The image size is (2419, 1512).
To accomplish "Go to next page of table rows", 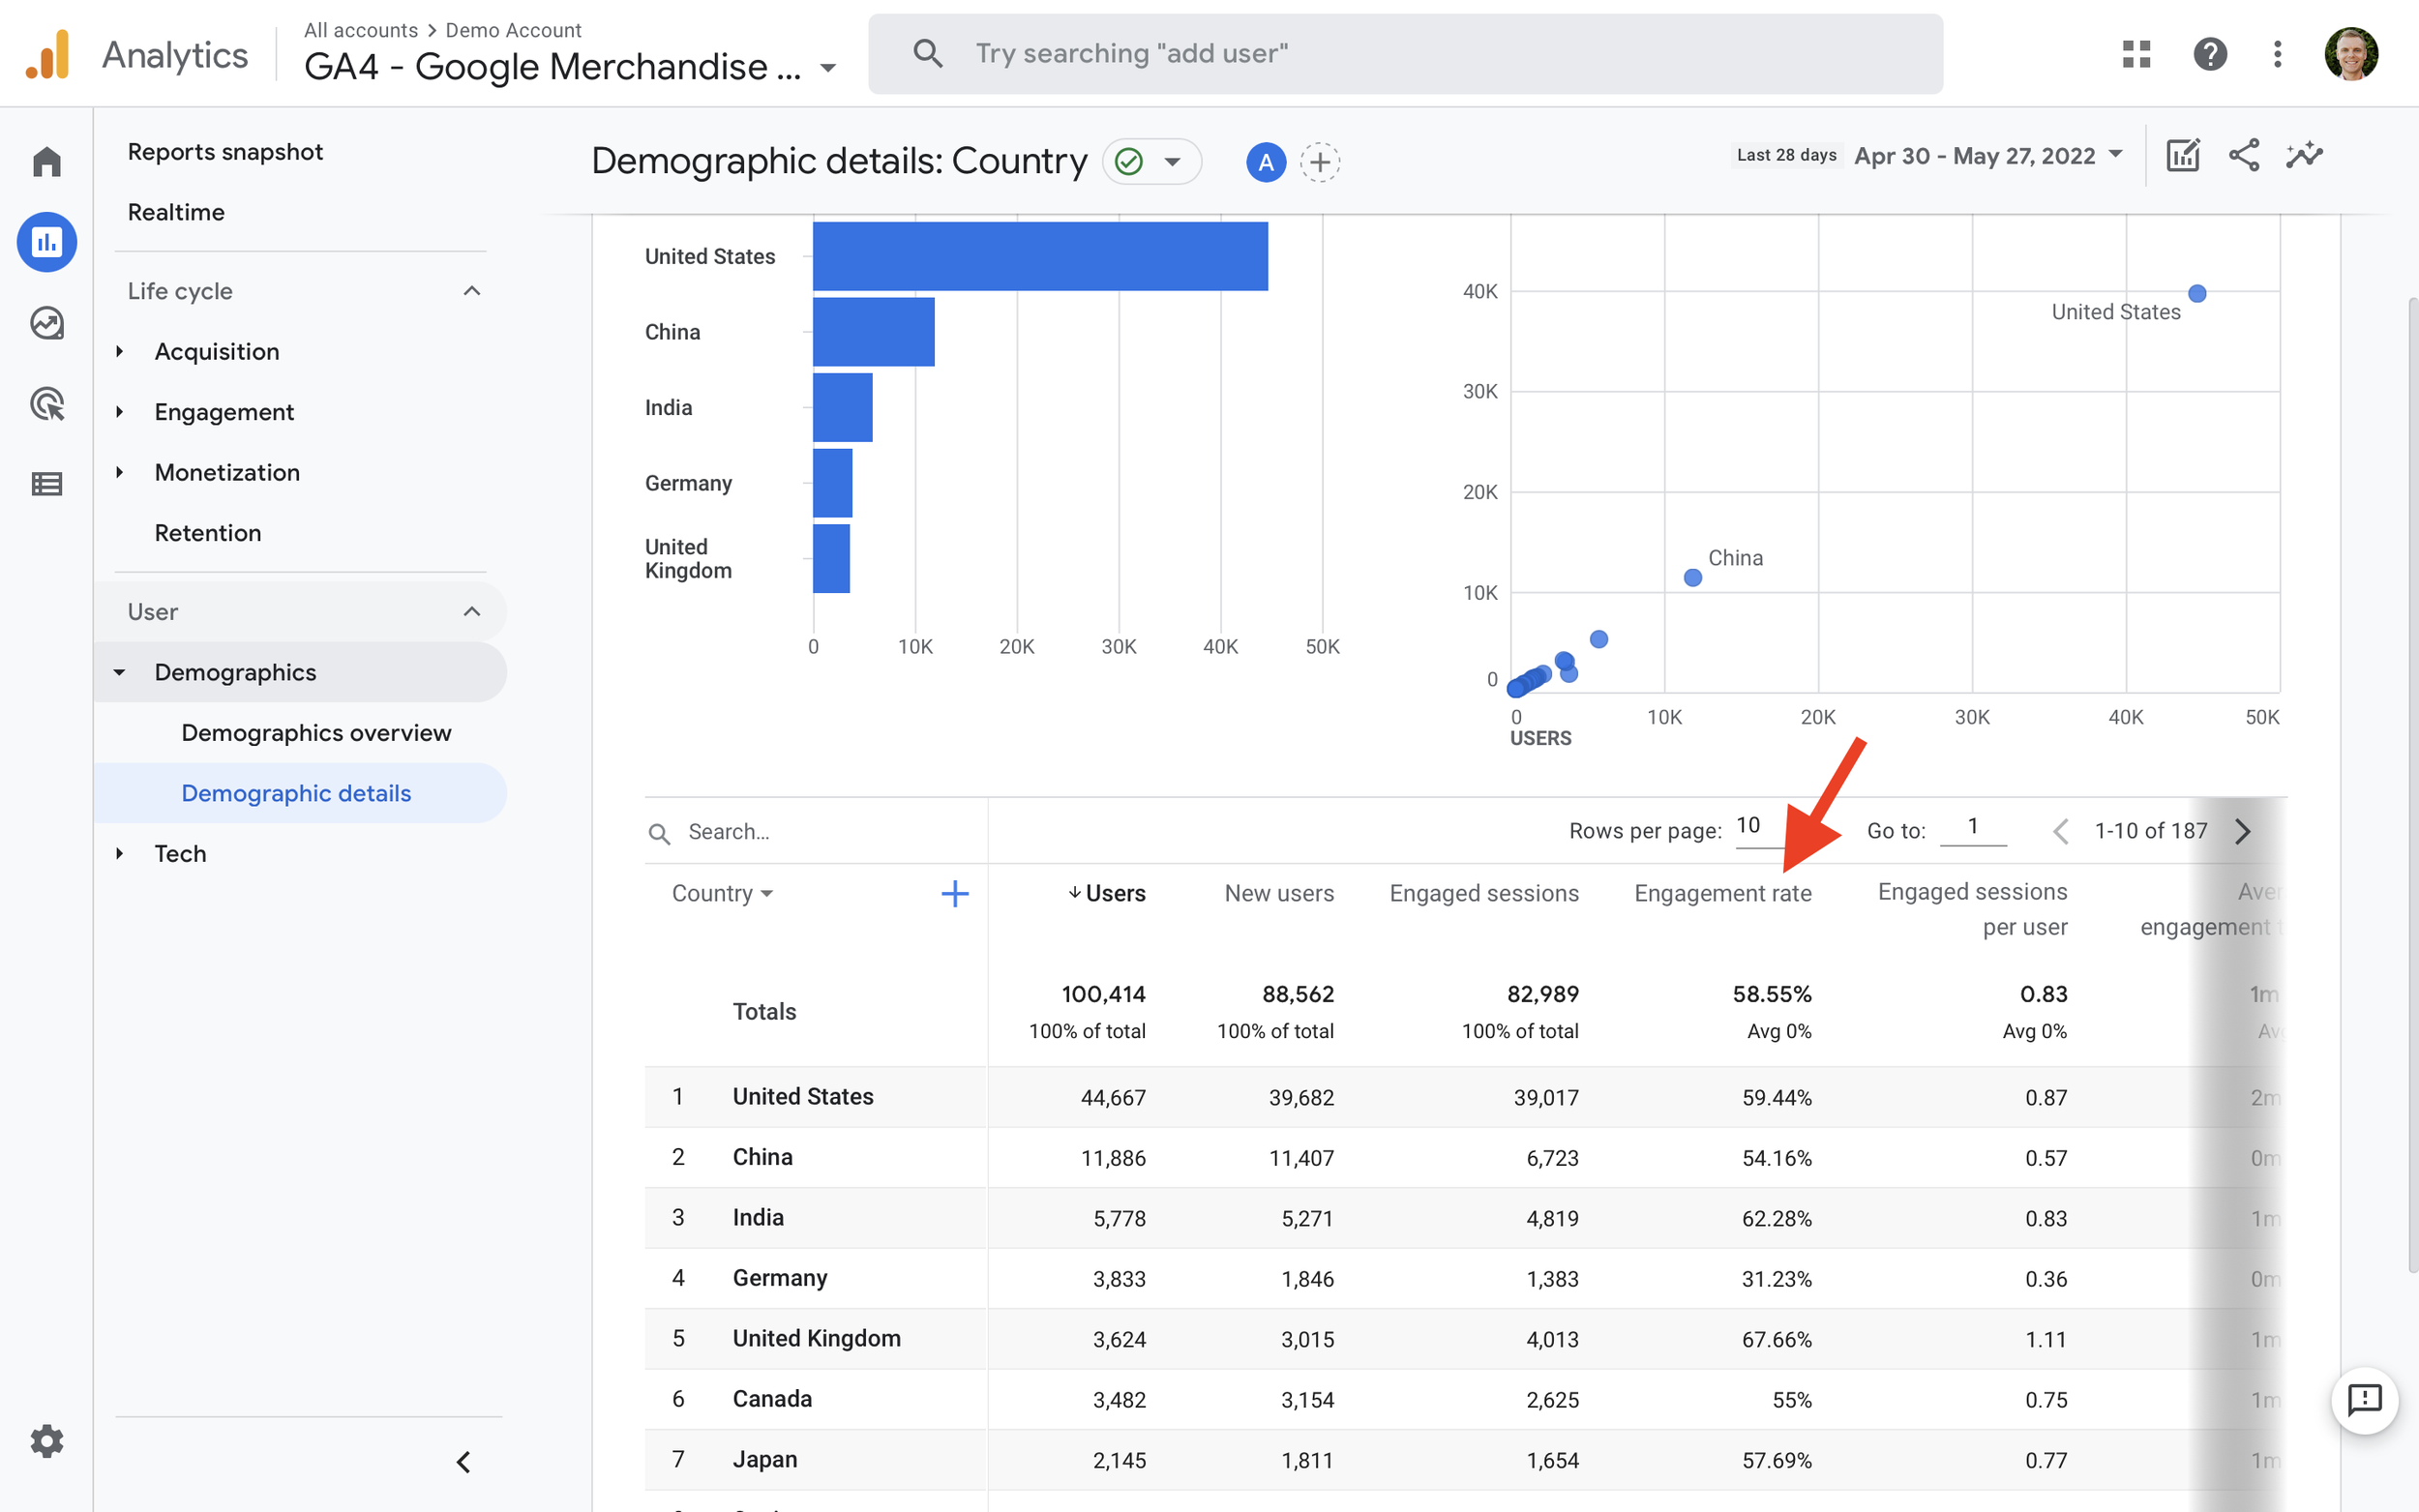I will click(2243, 831).
